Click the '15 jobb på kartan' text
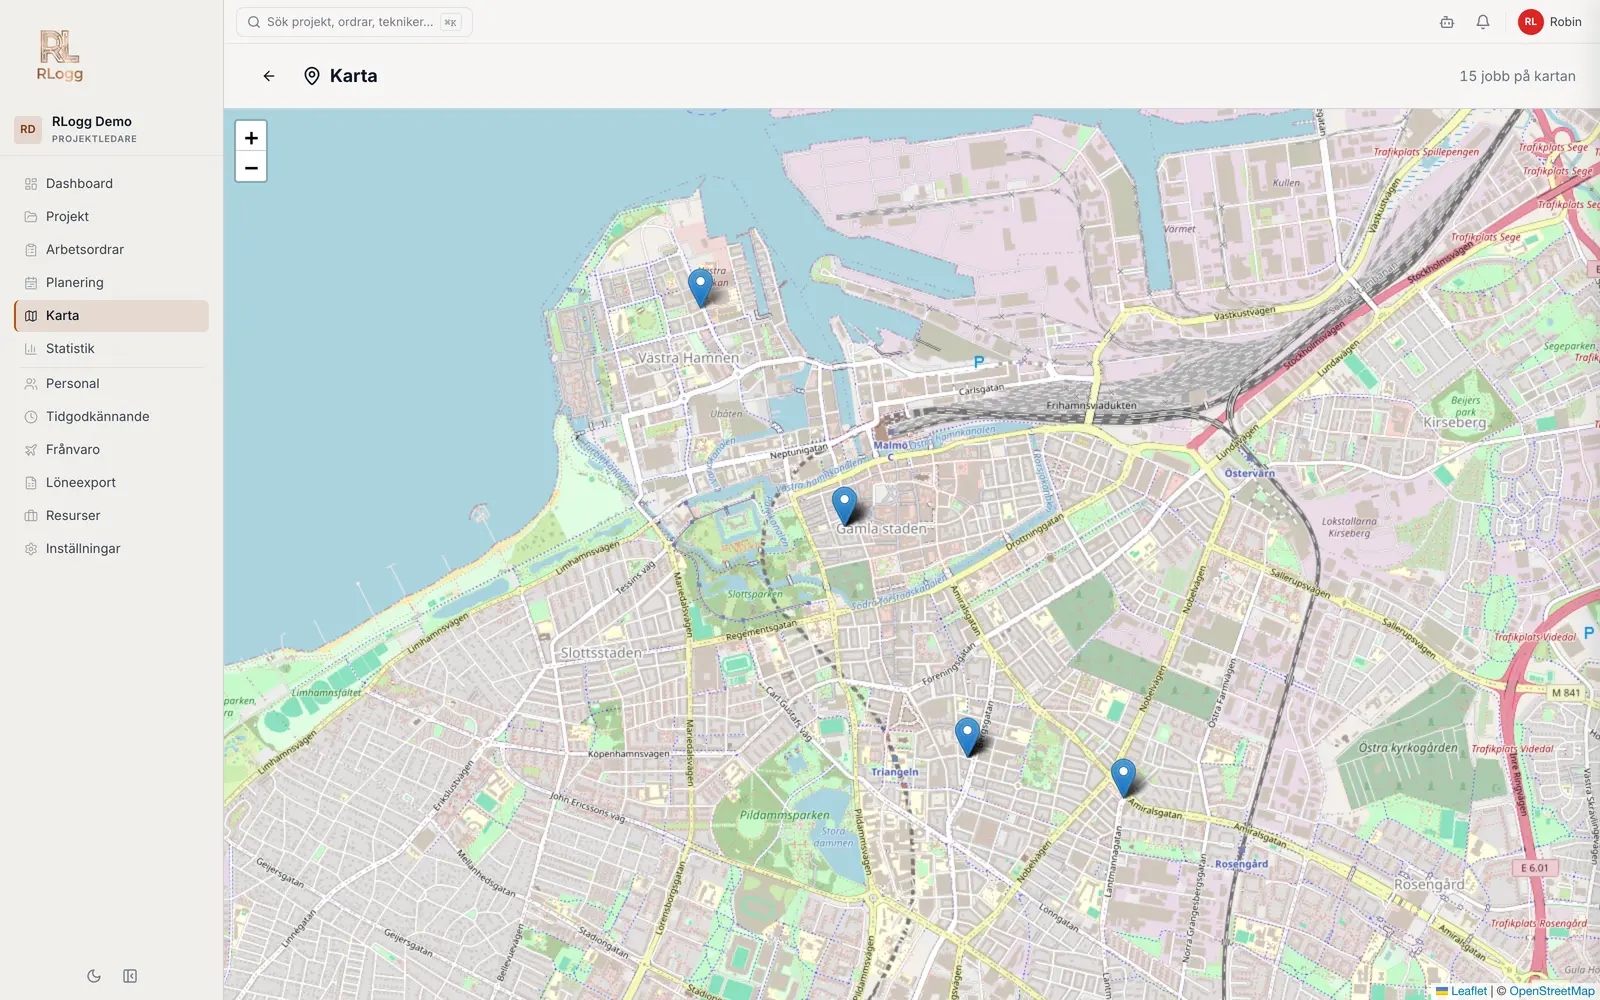 [x=1517, y=76]
